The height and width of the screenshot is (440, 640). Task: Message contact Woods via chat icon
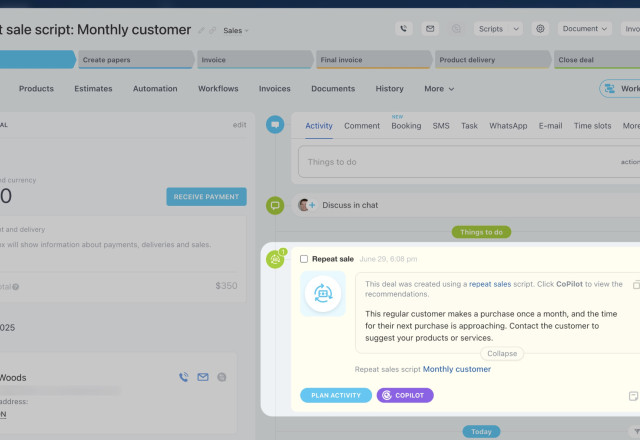tap(222, 377)
